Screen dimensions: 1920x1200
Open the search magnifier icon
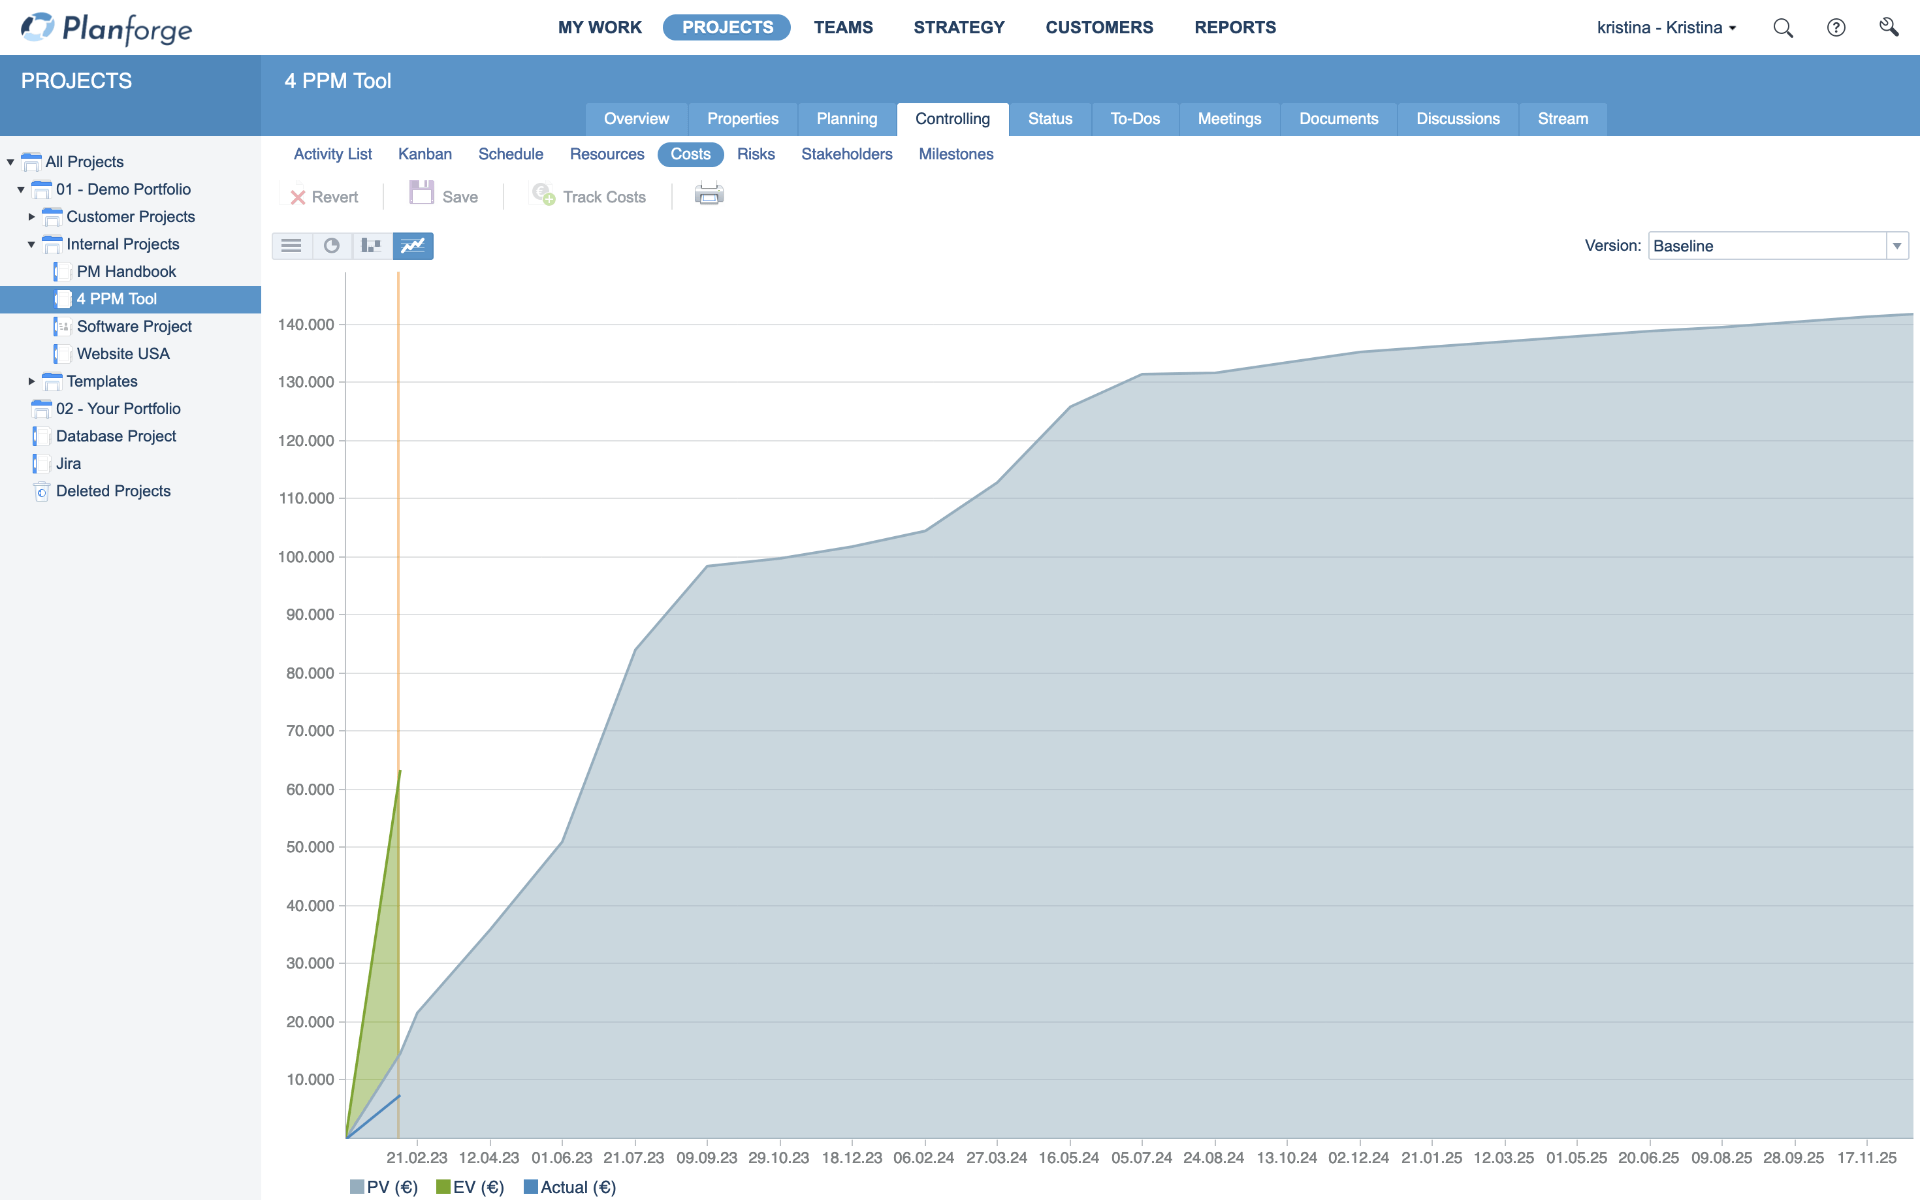(x=1783, y=28)
